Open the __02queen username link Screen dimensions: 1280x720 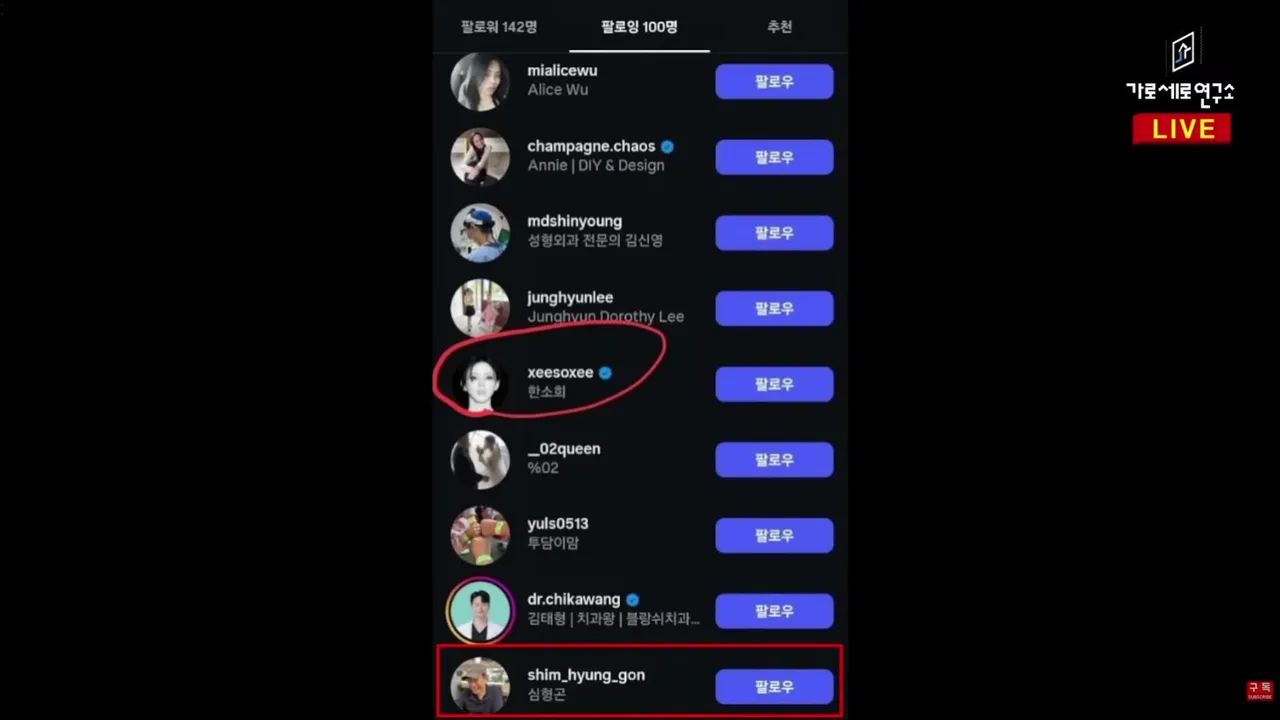coord(564,449)
